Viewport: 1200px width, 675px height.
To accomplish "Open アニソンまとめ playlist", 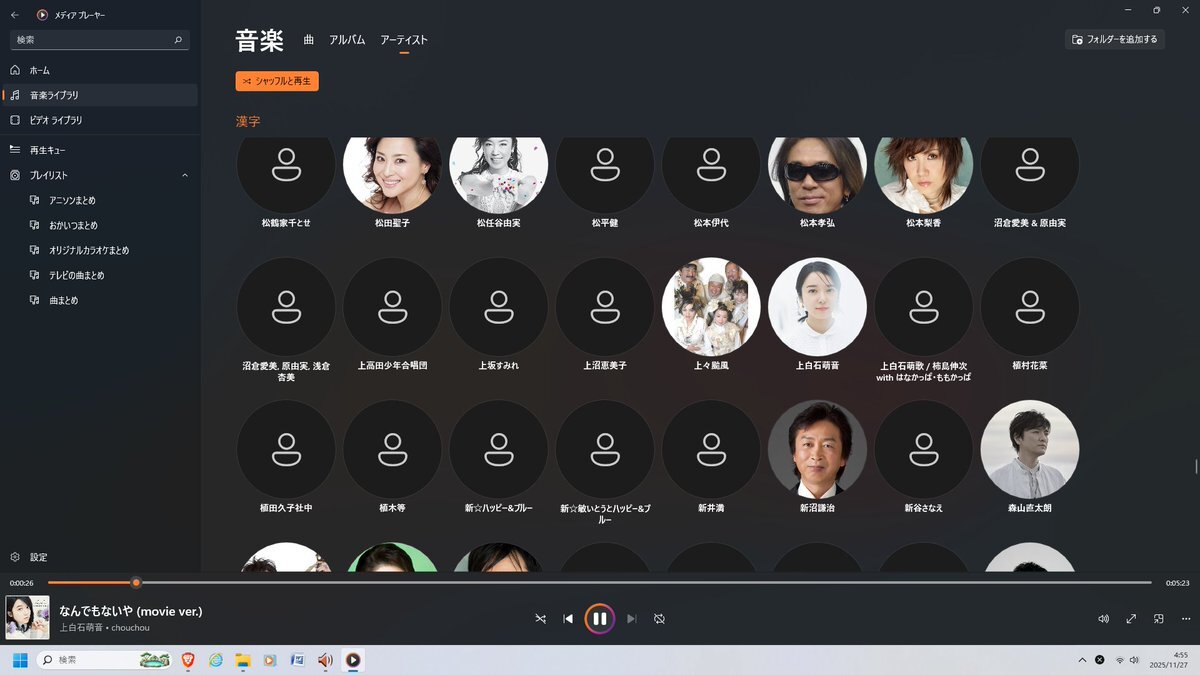I will tap(73, 200).
